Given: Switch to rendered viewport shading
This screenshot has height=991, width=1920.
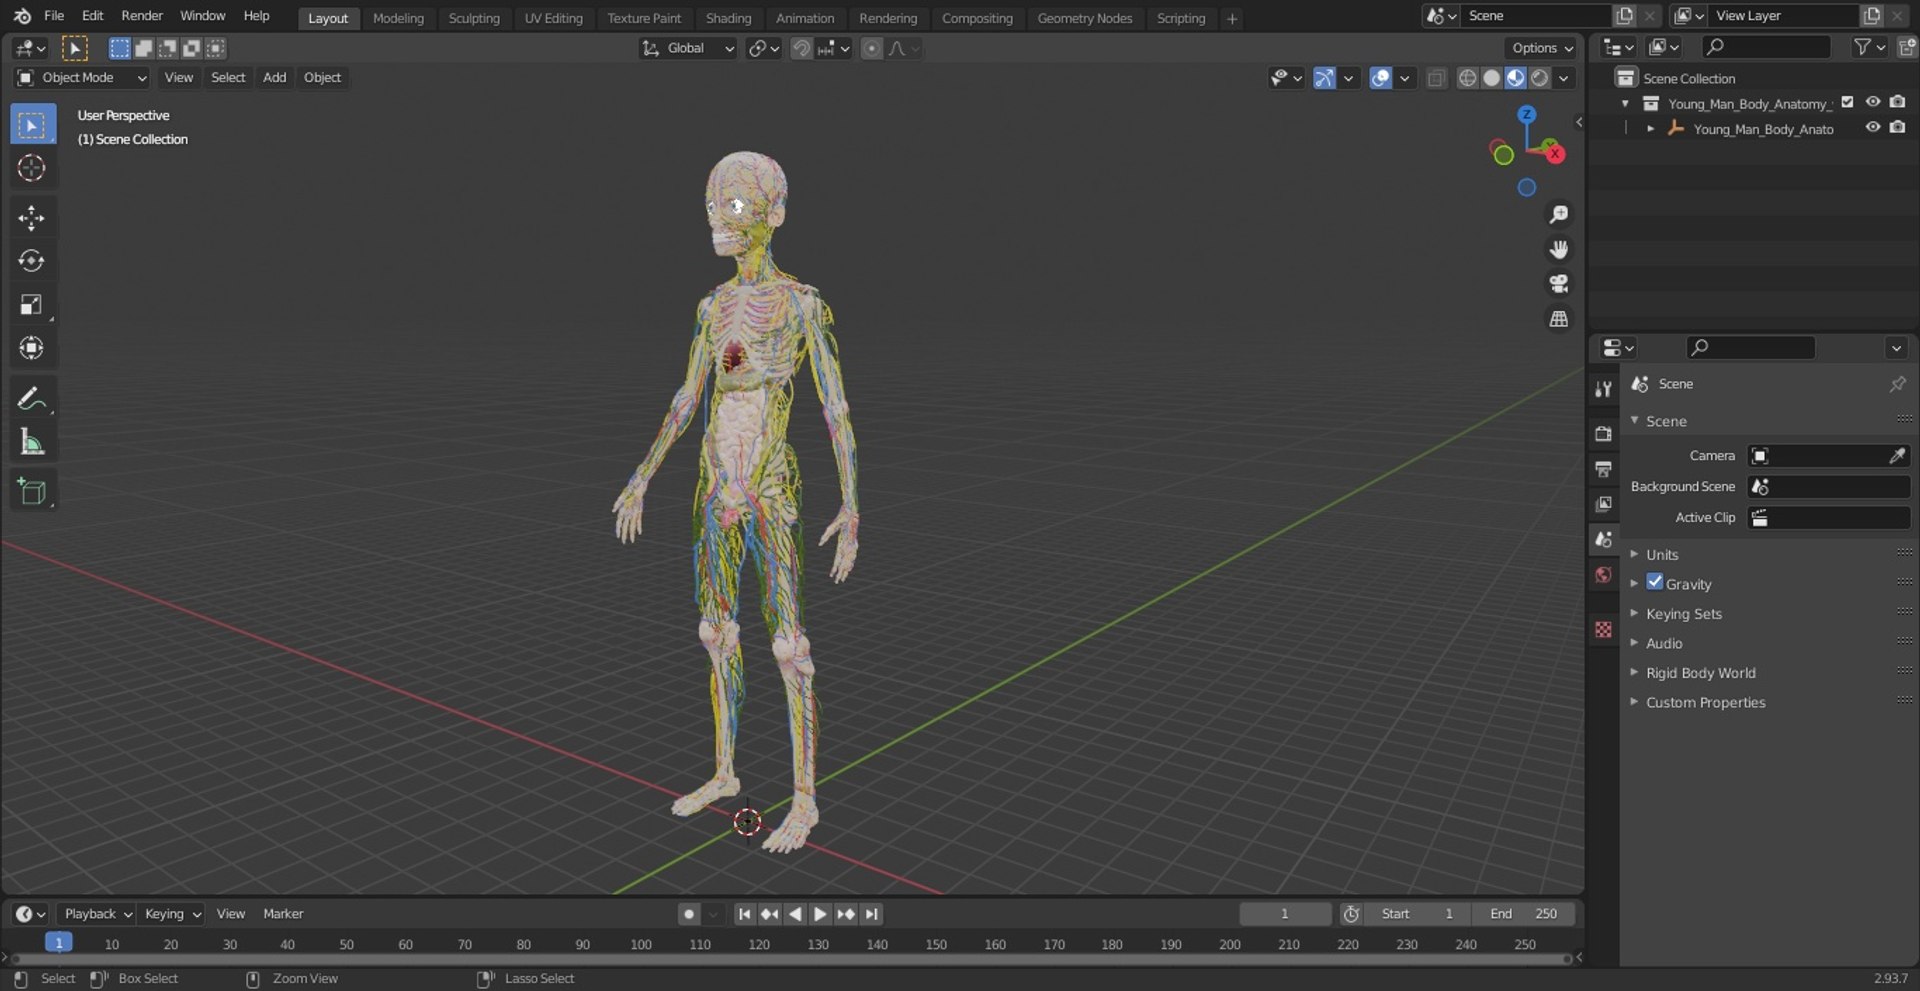Looking at the screenshot, I should point(1540,78).
